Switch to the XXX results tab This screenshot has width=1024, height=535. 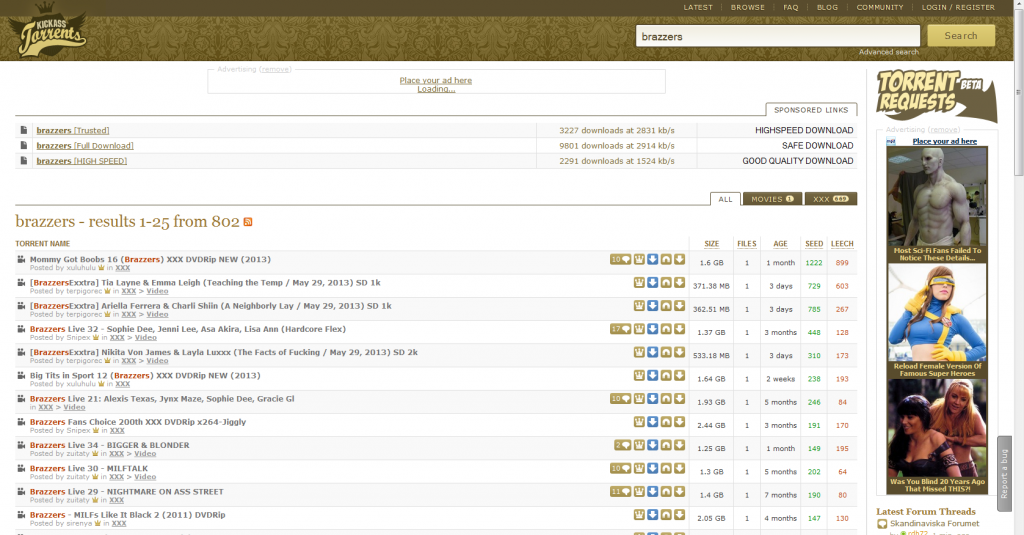(x=831, y=199)
